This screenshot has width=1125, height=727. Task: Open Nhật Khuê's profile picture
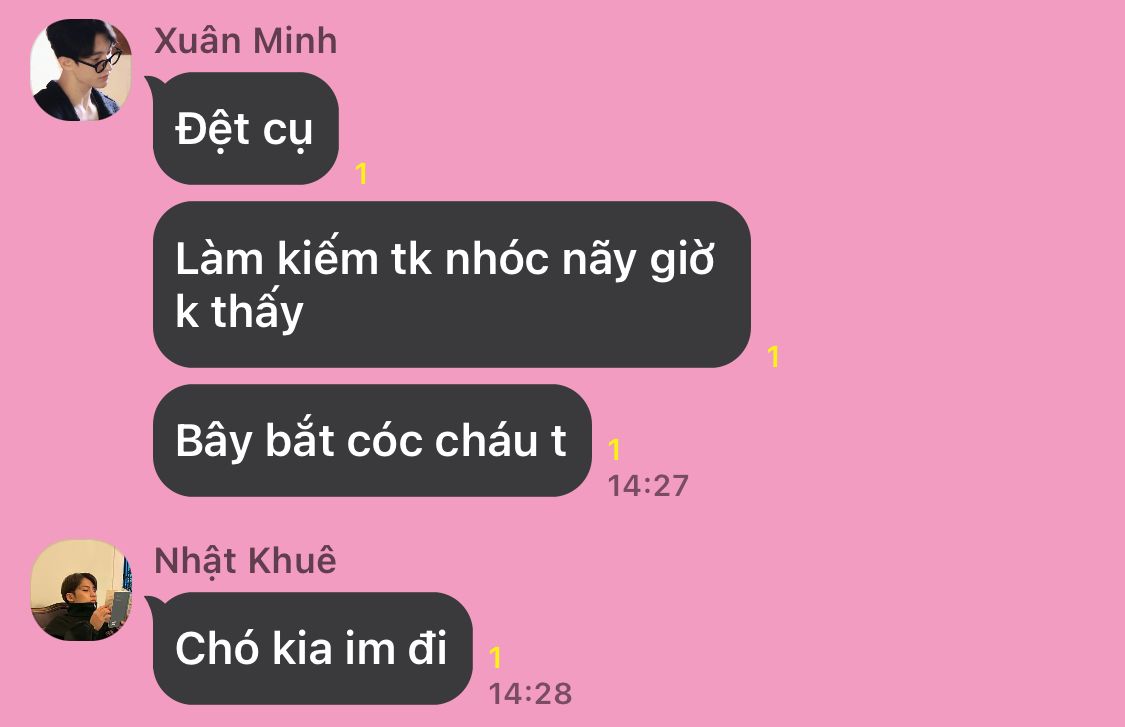tap(81, 590)
